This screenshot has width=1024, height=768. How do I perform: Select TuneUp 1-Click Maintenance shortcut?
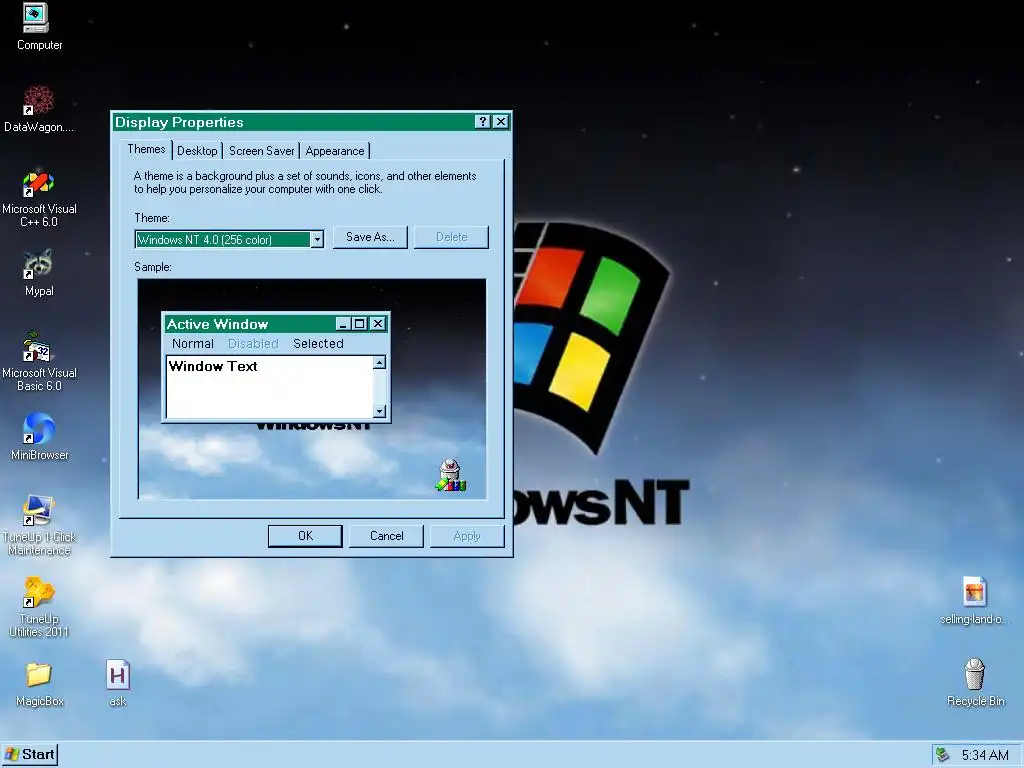(39, 525)
